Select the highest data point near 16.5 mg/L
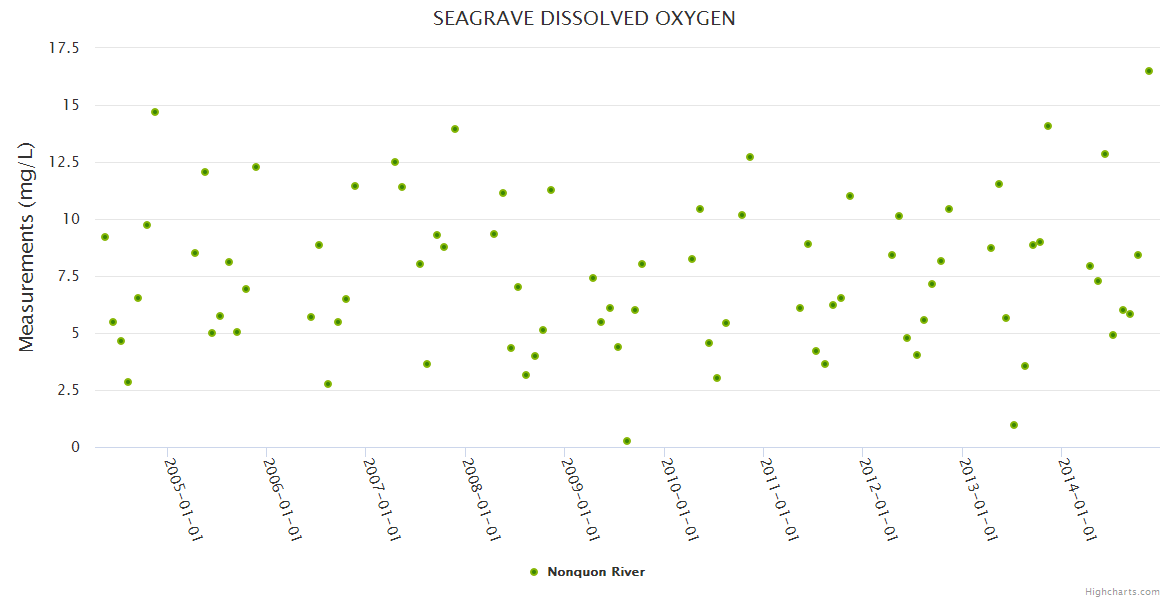The height and width of the screenshot is (600, 1170). pyautogui.click(x=1149, y=71)
